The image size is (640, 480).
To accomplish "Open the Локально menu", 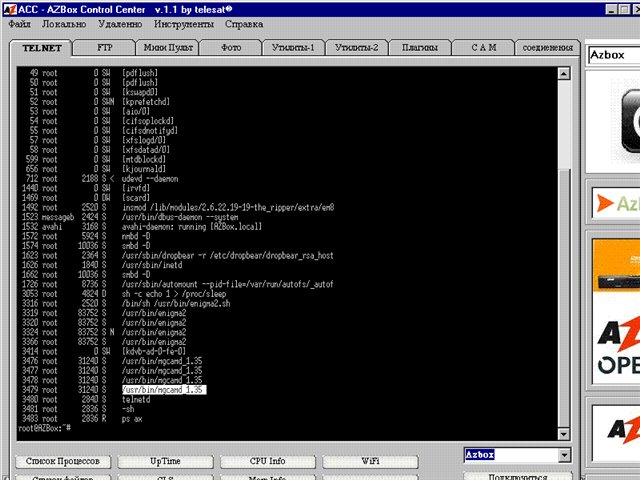I will tap(64, 24).
